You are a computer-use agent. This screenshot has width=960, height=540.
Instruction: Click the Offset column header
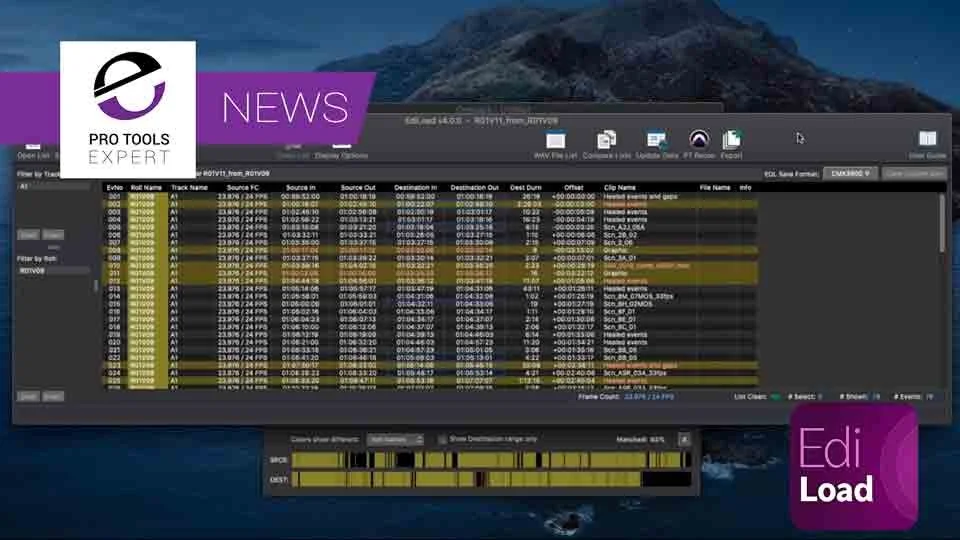573,187
